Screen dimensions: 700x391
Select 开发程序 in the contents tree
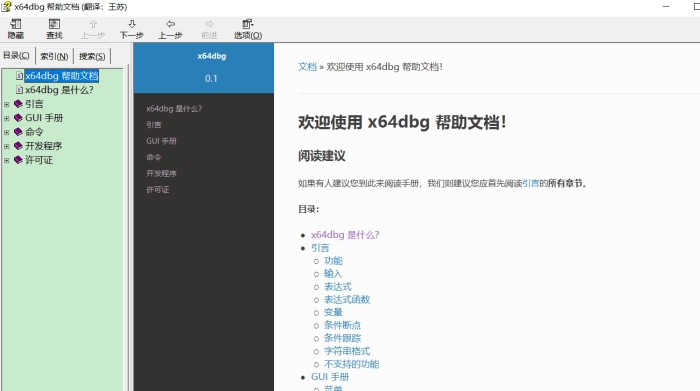click(44, 146)
